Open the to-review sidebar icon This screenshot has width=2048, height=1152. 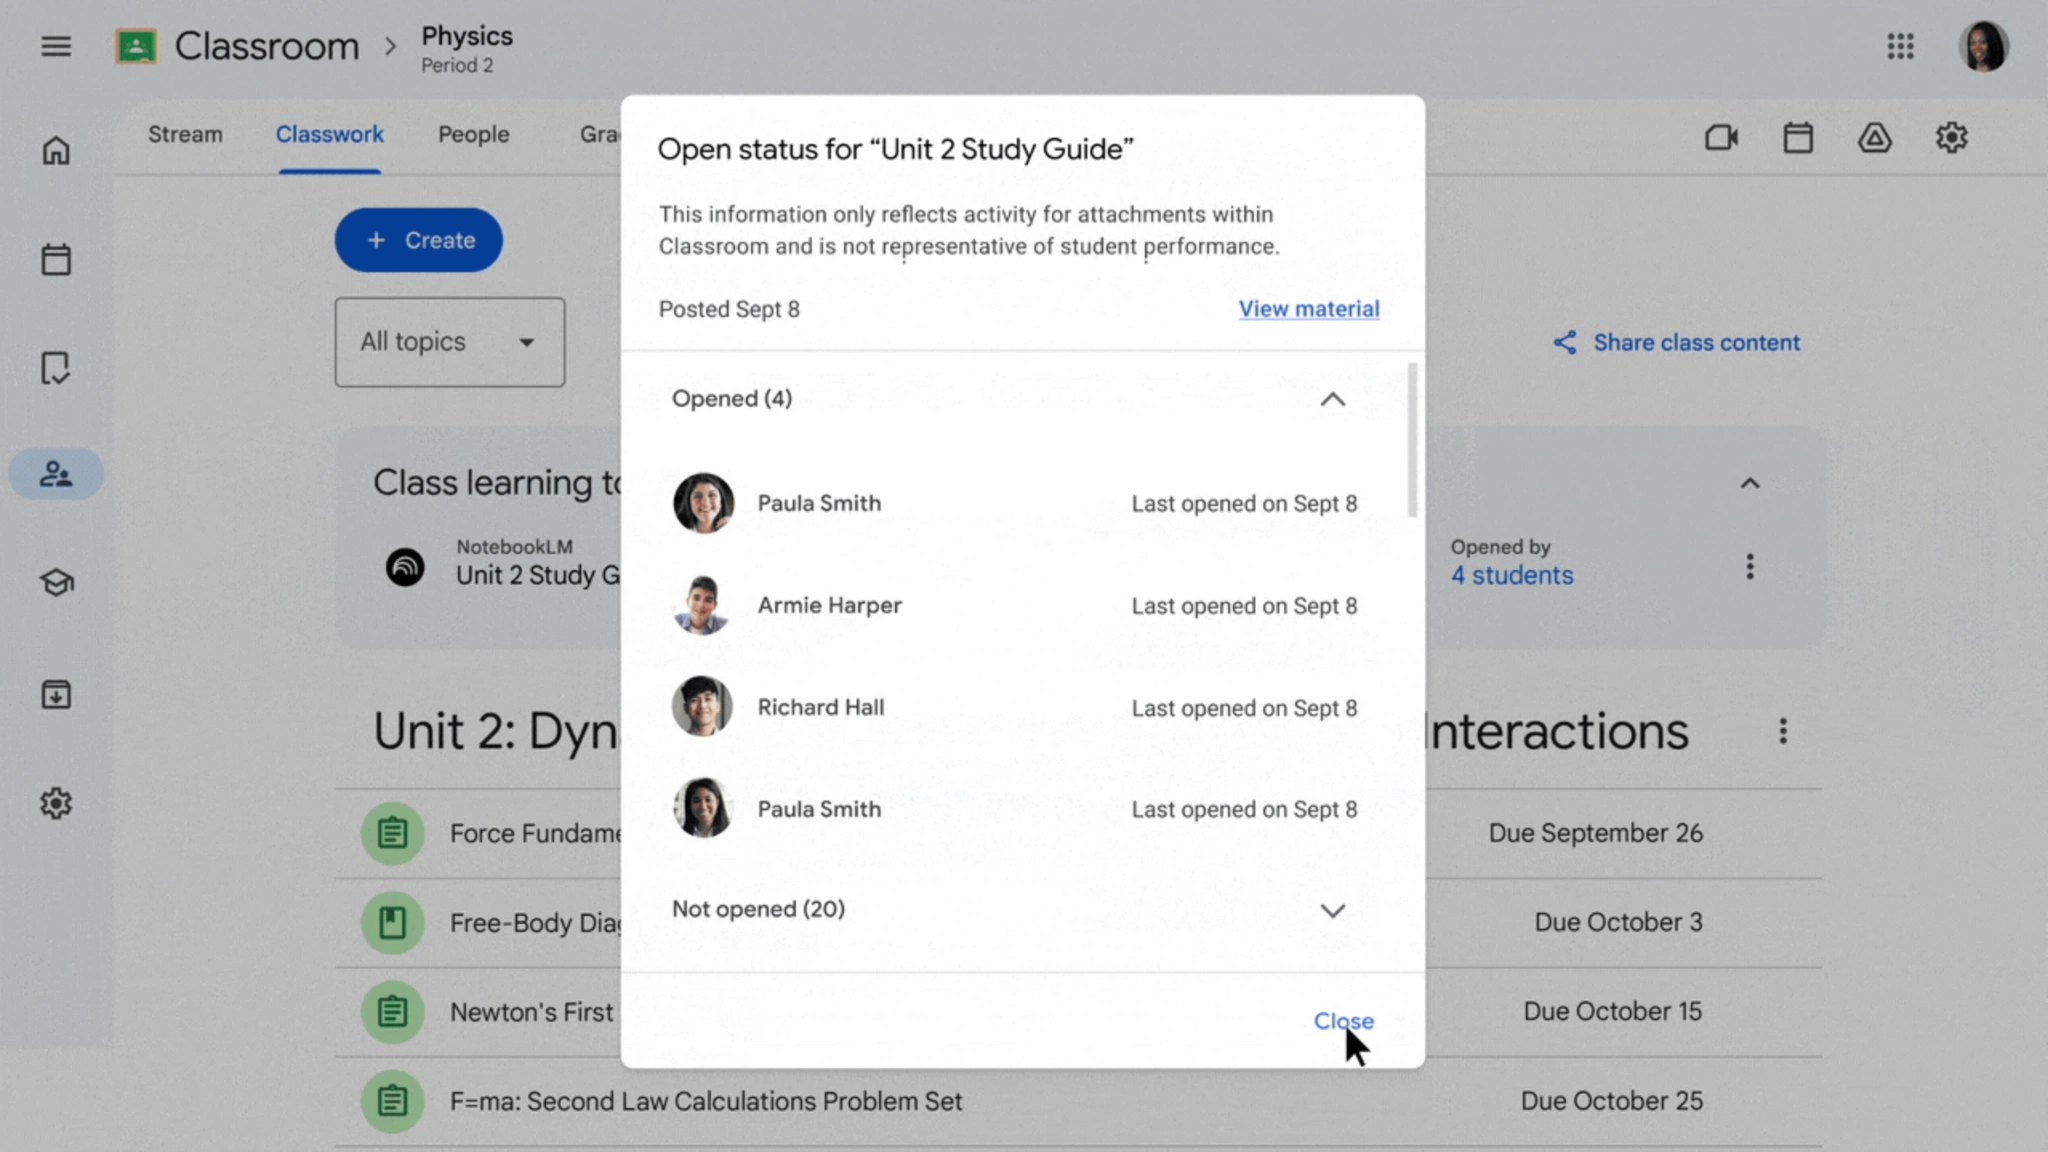[x=56, y=368]
